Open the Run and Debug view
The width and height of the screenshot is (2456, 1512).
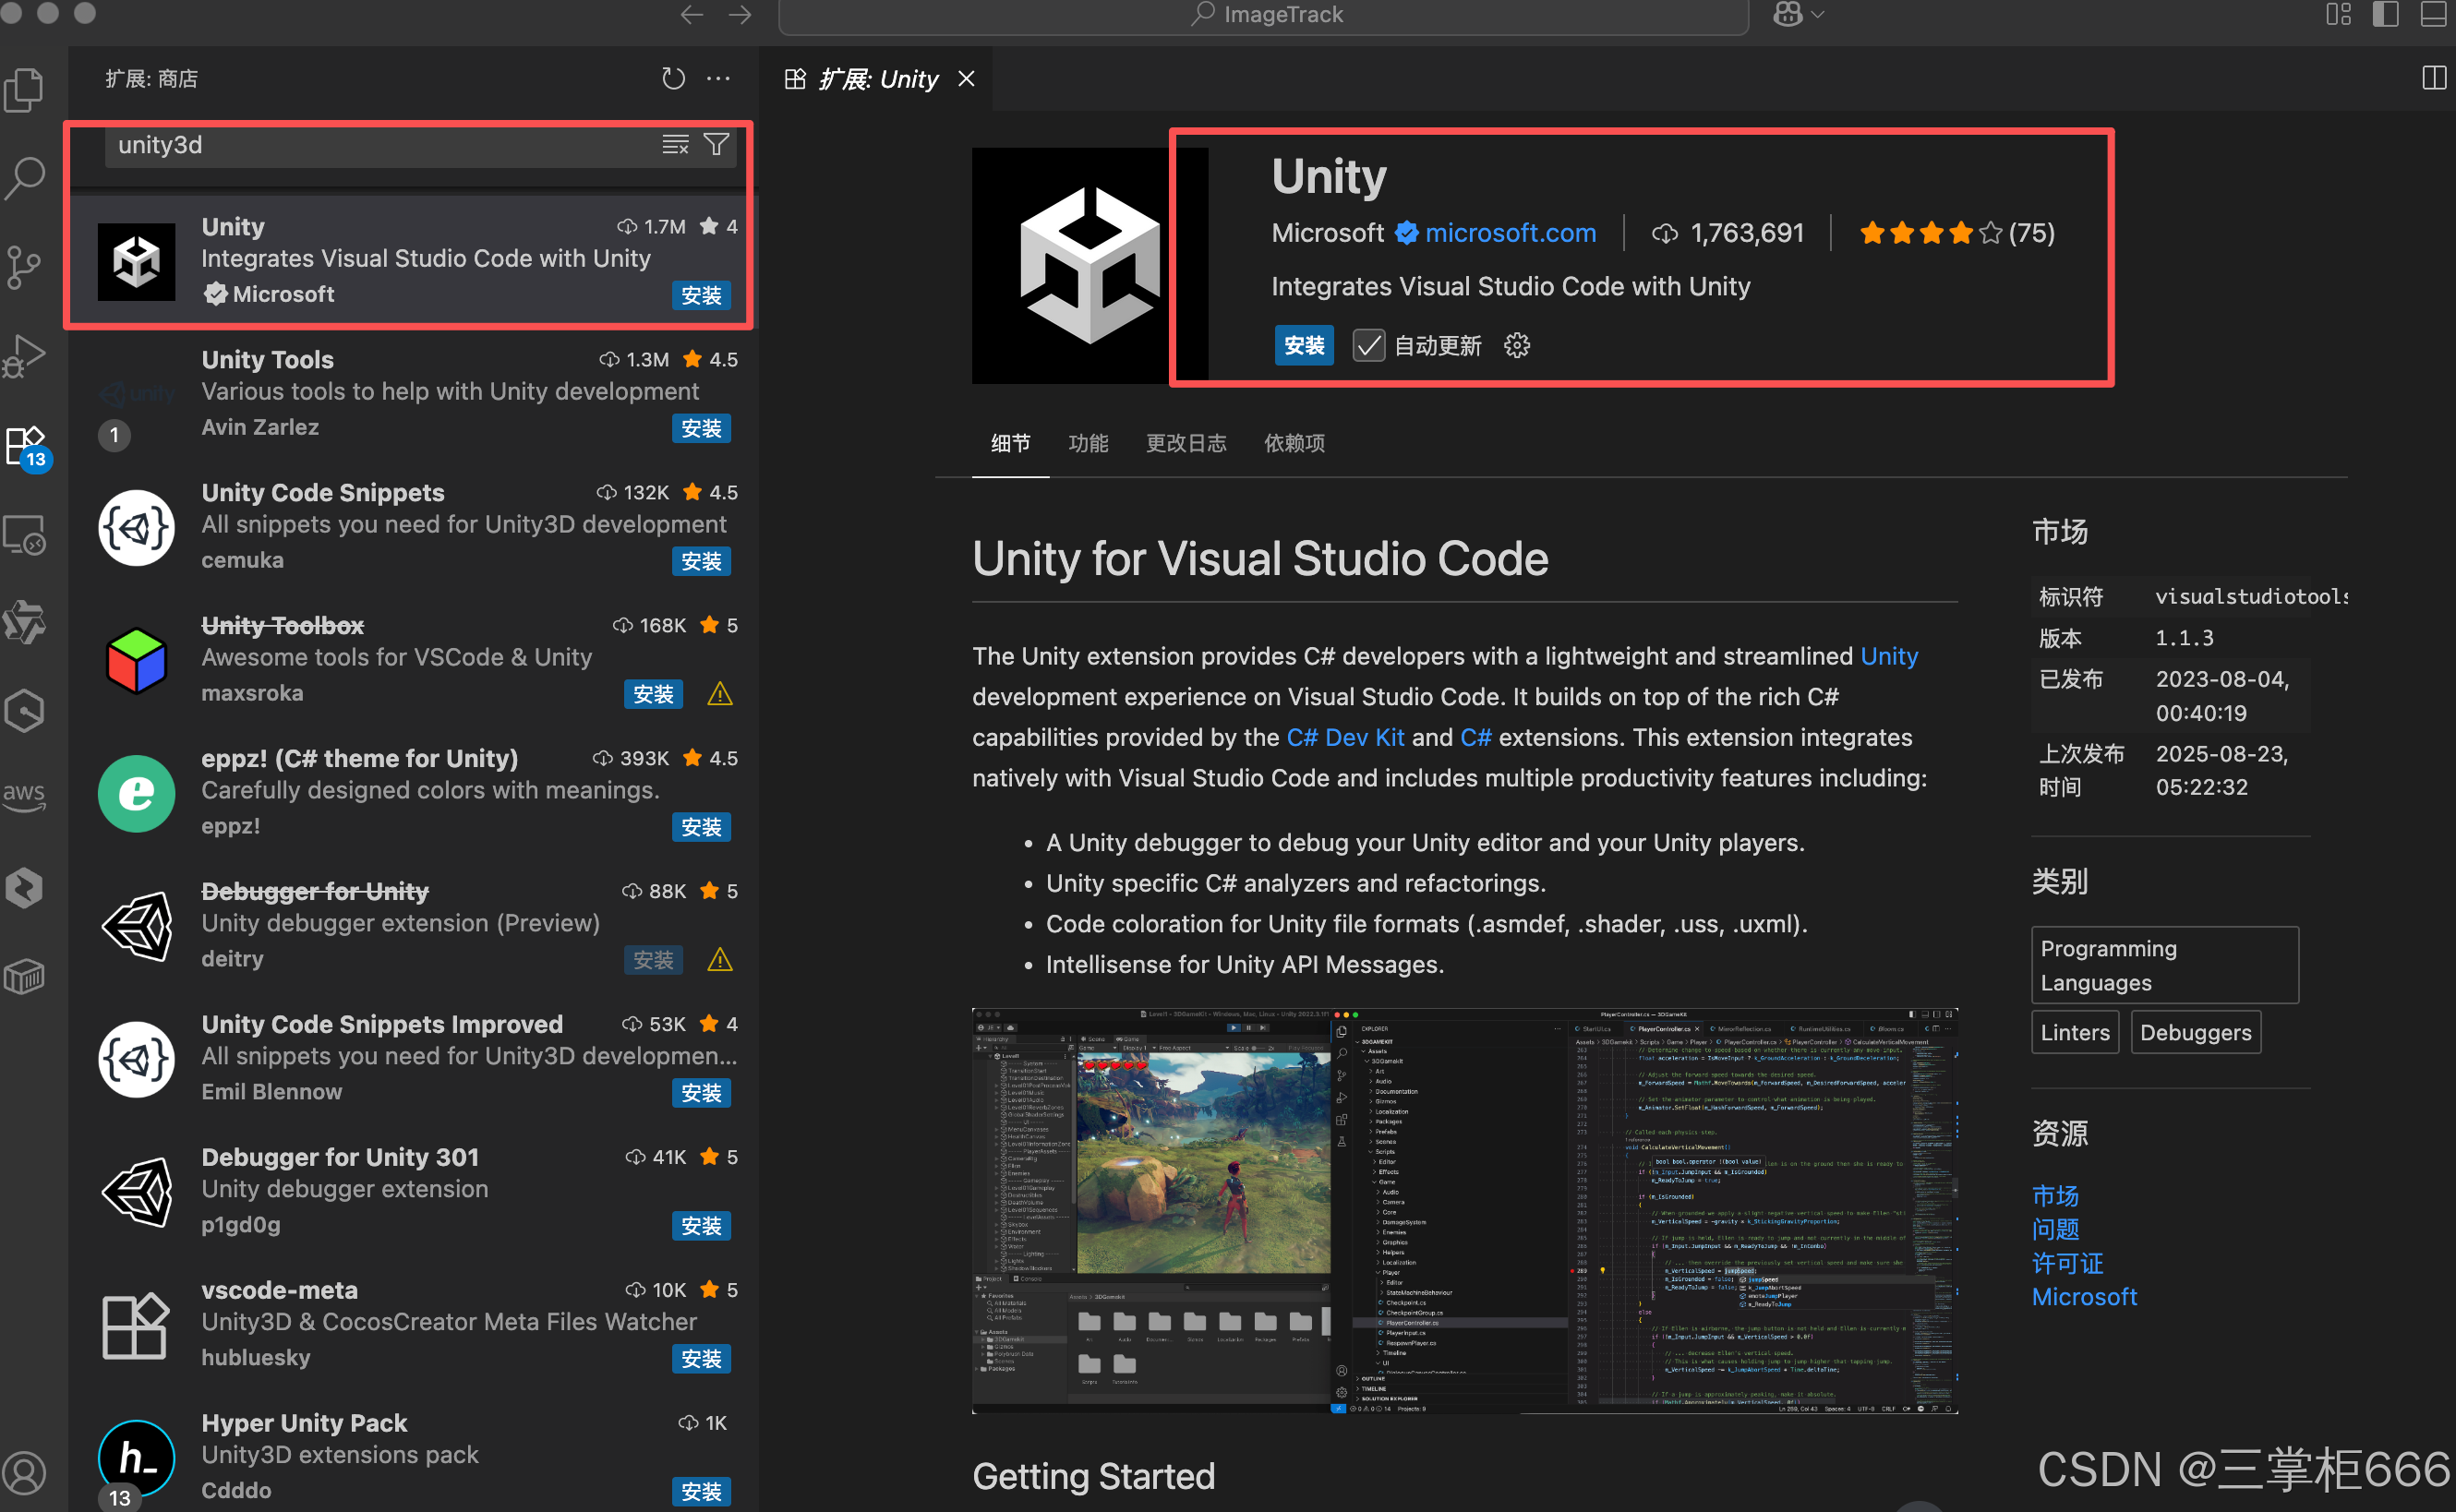coord(24,356)
